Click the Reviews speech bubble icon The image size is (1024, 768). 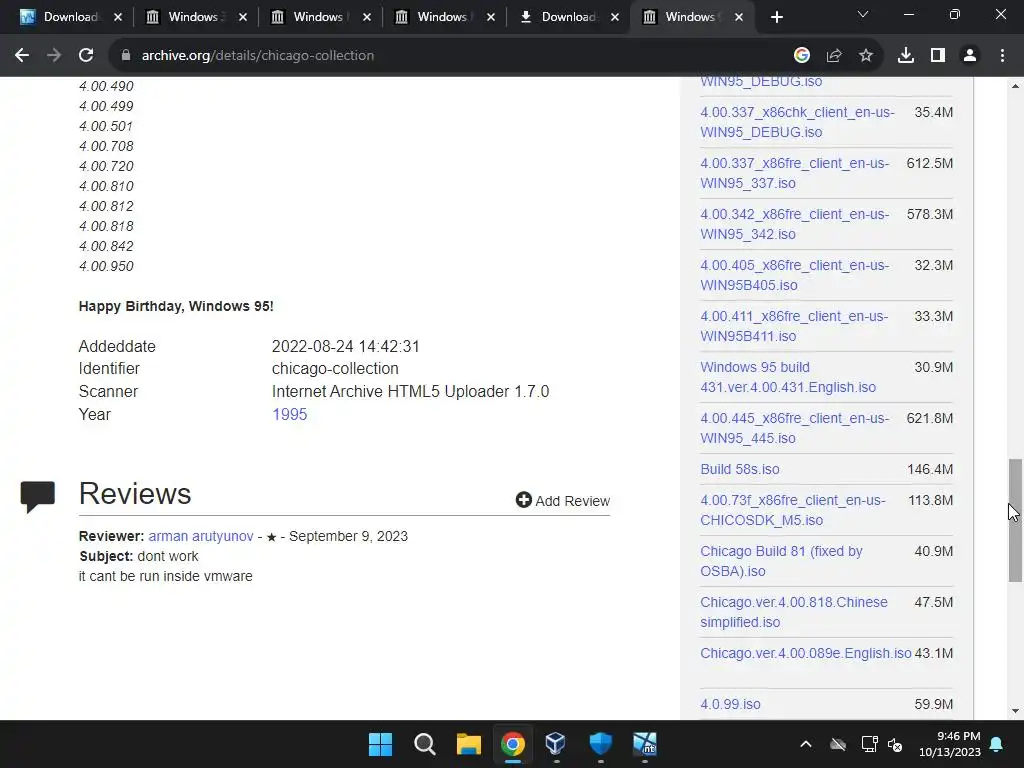[x=37, y=496]
